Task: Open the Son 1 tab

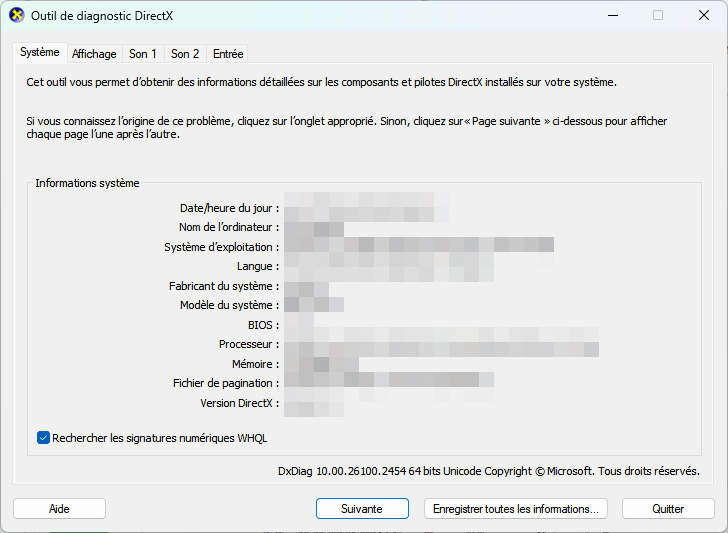Action: tap(143, 54)
